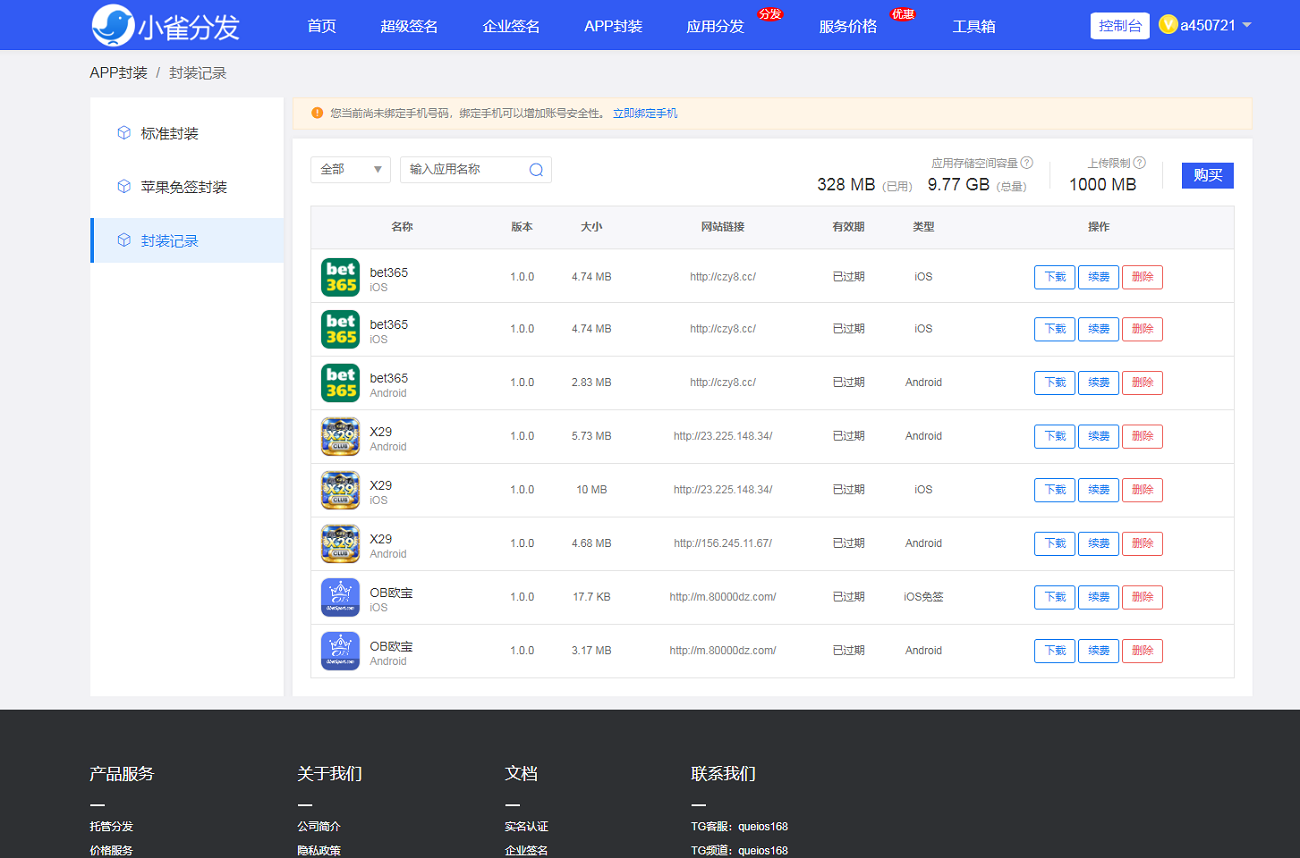Viewport: 1300px width, 858px height.
Task: Click help icon beside 应用存储空间容量
Action: click(x=1026, y=163)
